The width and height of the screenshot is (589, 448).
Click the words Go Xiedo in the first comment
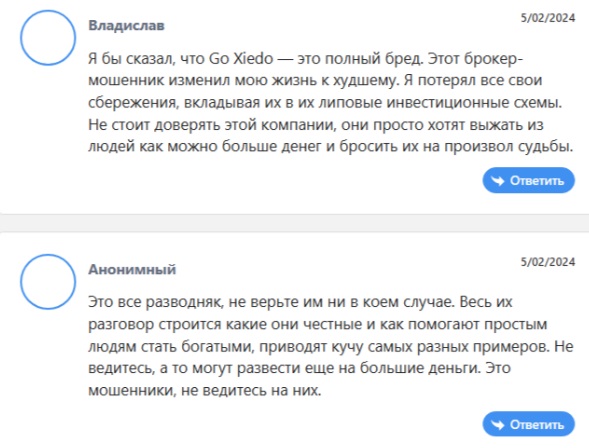(241, 59)
